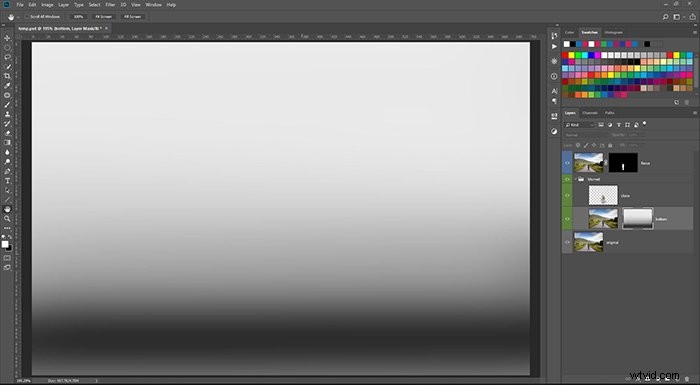
Task: Click the share icon at top right
Action: [692, 17]
